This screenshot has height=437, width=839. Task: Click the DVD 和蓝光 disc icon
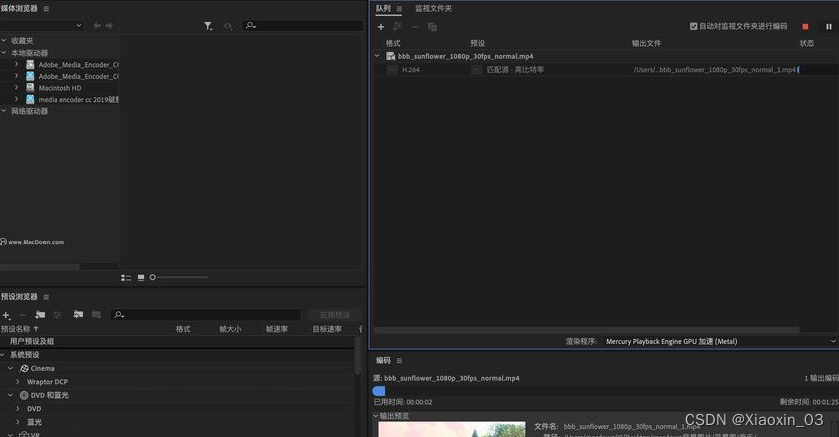[x=24, y=395]
